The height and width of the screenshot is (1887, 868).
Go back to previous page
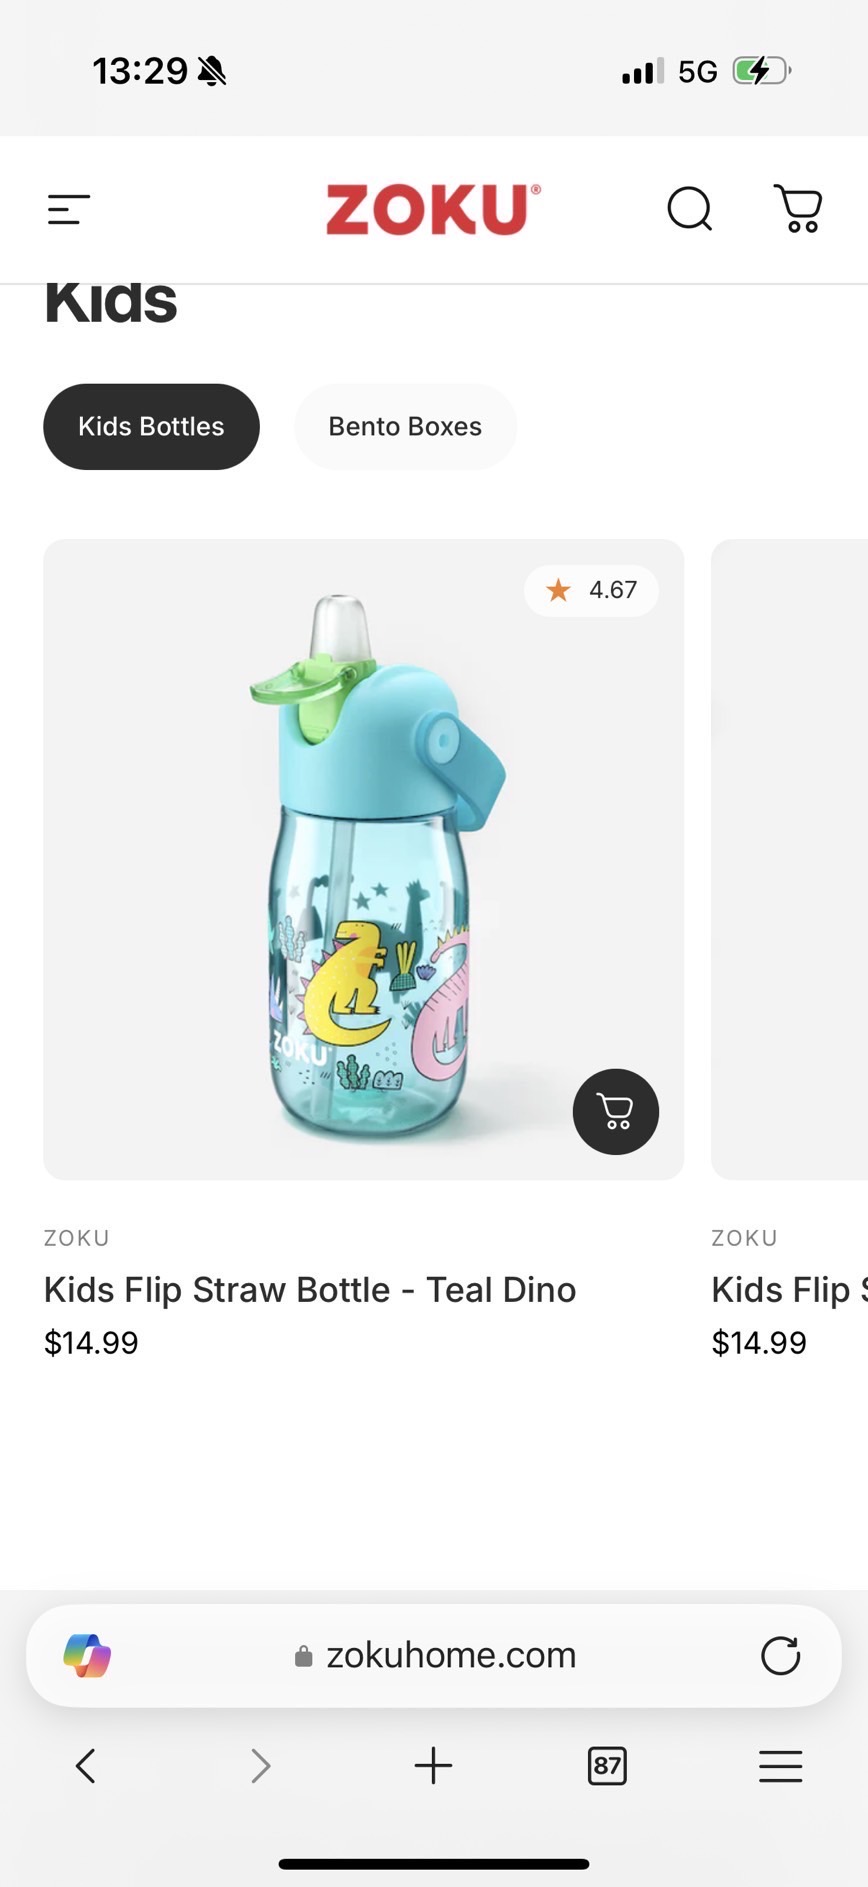86,1766
